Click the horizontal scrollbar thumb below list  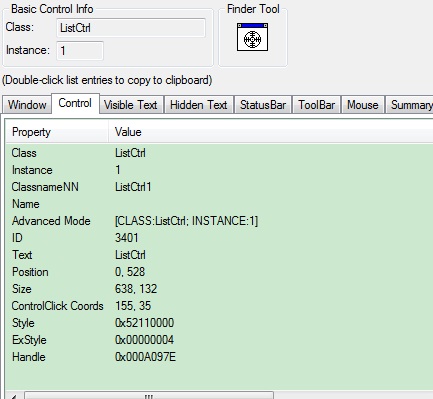click(x=149, y=396)
